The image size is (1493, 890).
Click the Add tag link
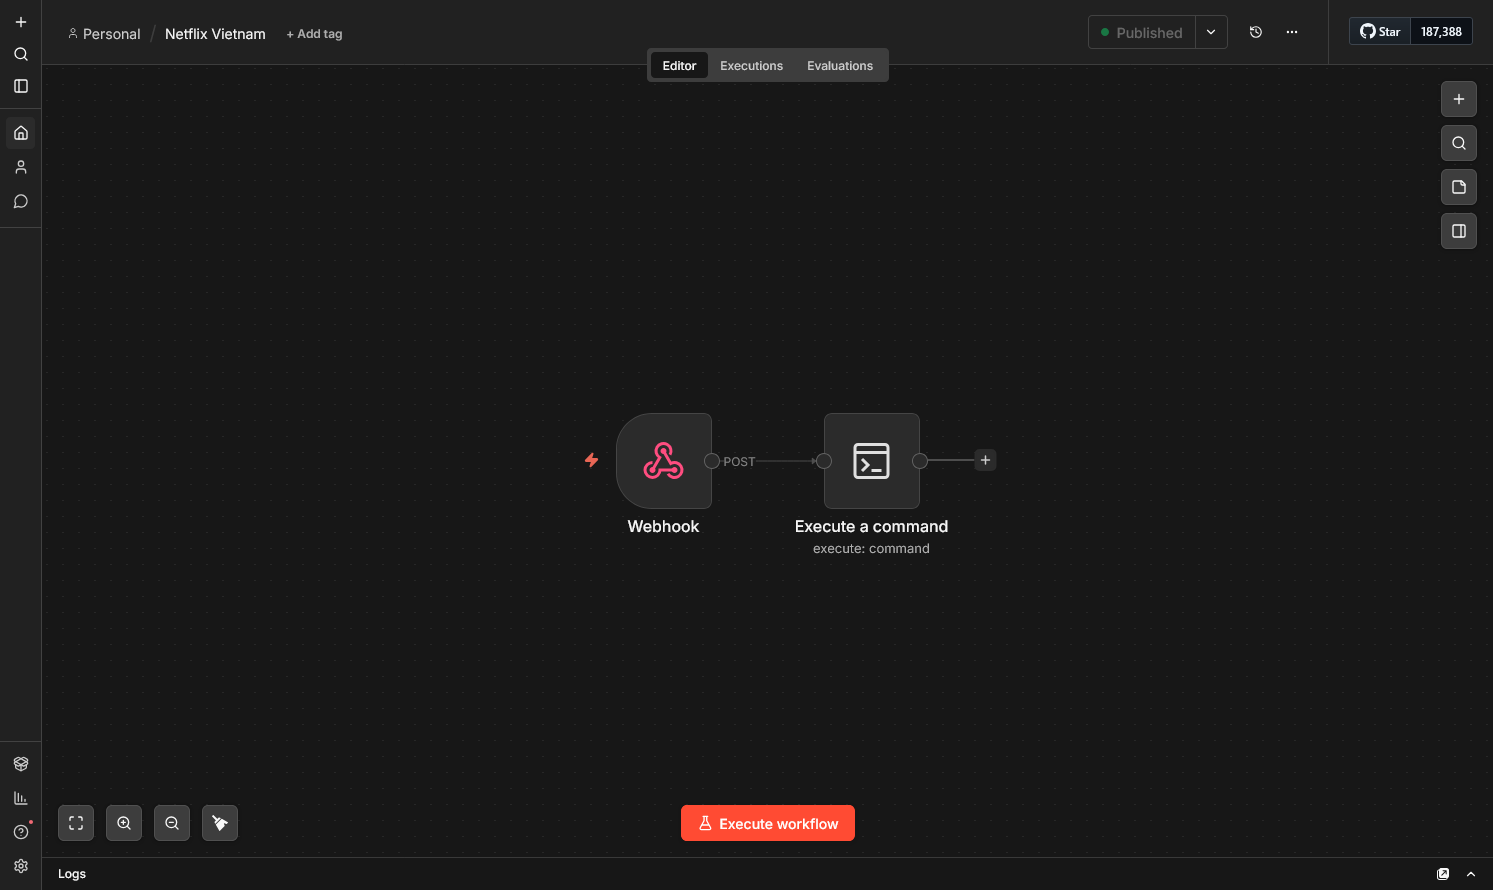pos(314,34)
